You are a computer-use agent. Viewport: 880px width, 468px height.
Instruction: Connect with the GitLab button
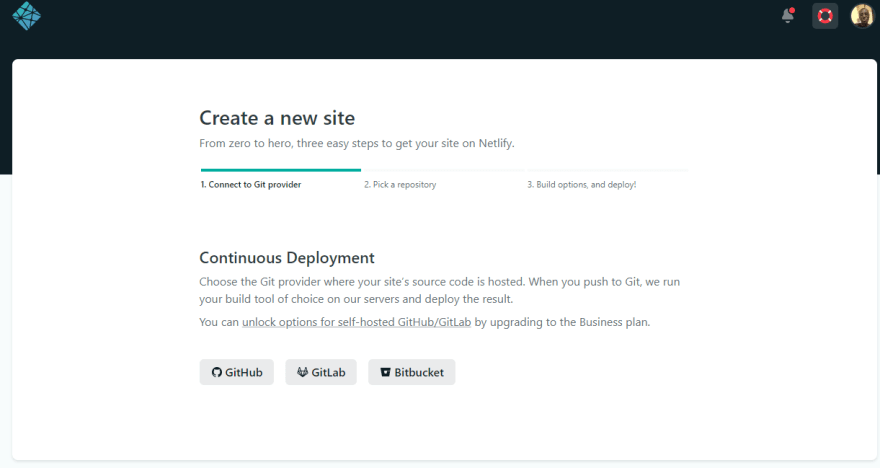tap(321, 372)
